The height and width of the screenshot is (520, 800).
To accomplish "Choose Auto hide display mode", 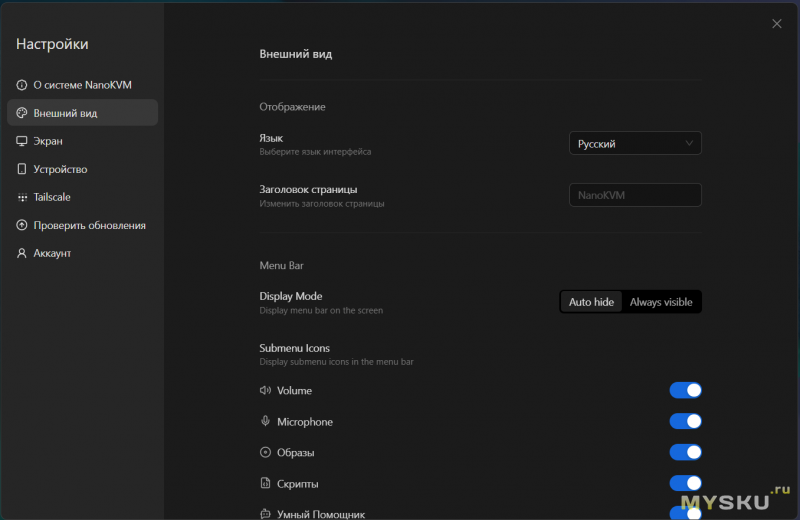I will coord(591,302).
